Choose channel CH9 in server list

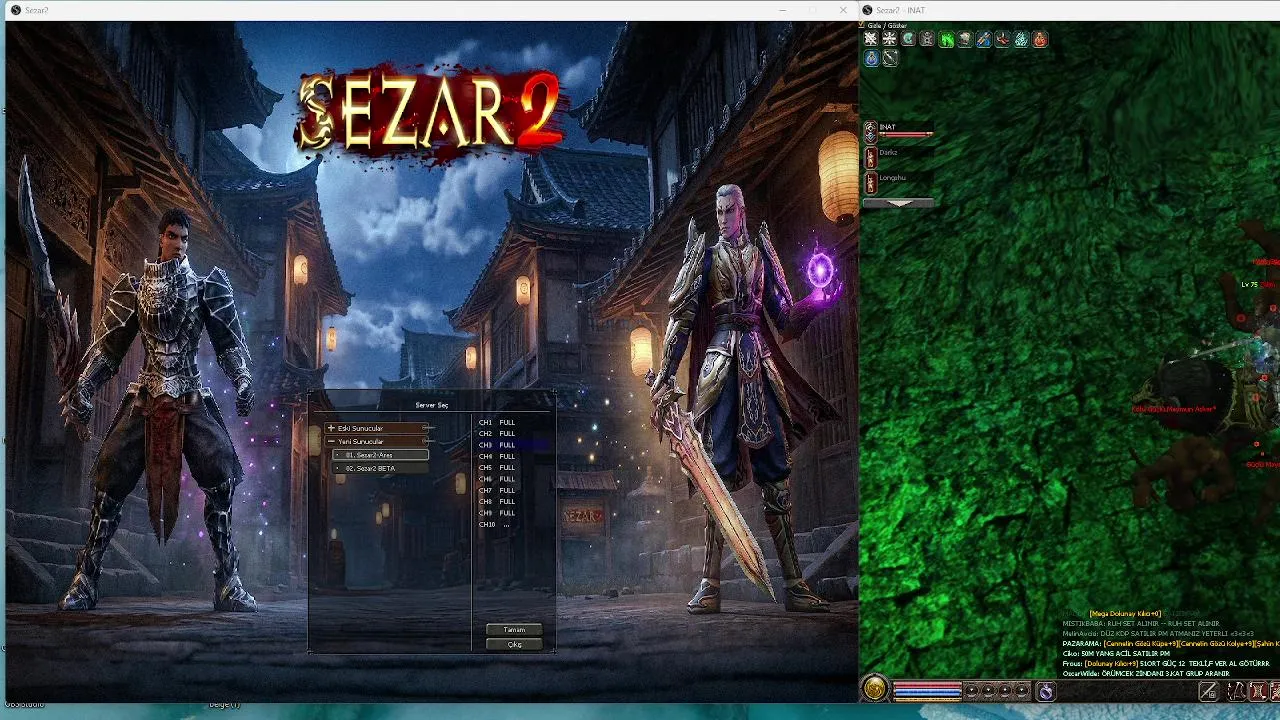click(497, 513)
